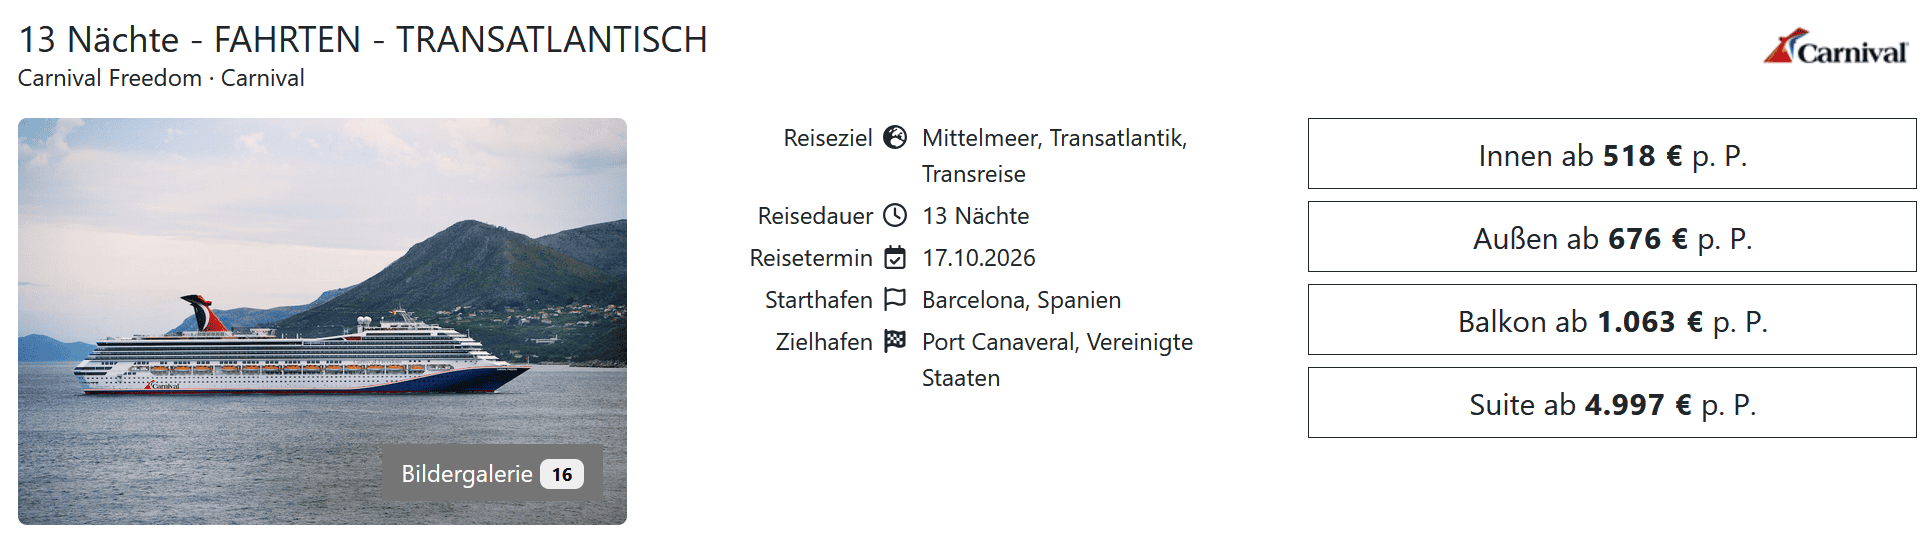The image size is (1932, 541).
Task: Click the 16 photo count badge
Action: click(x=562, y=474)
